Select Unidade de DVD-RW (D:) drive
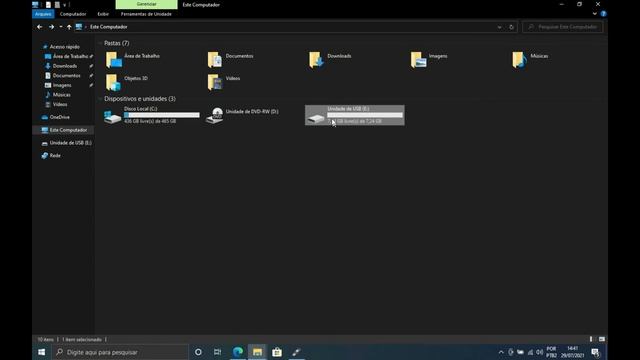640x360 pixels. coord(242,115)
